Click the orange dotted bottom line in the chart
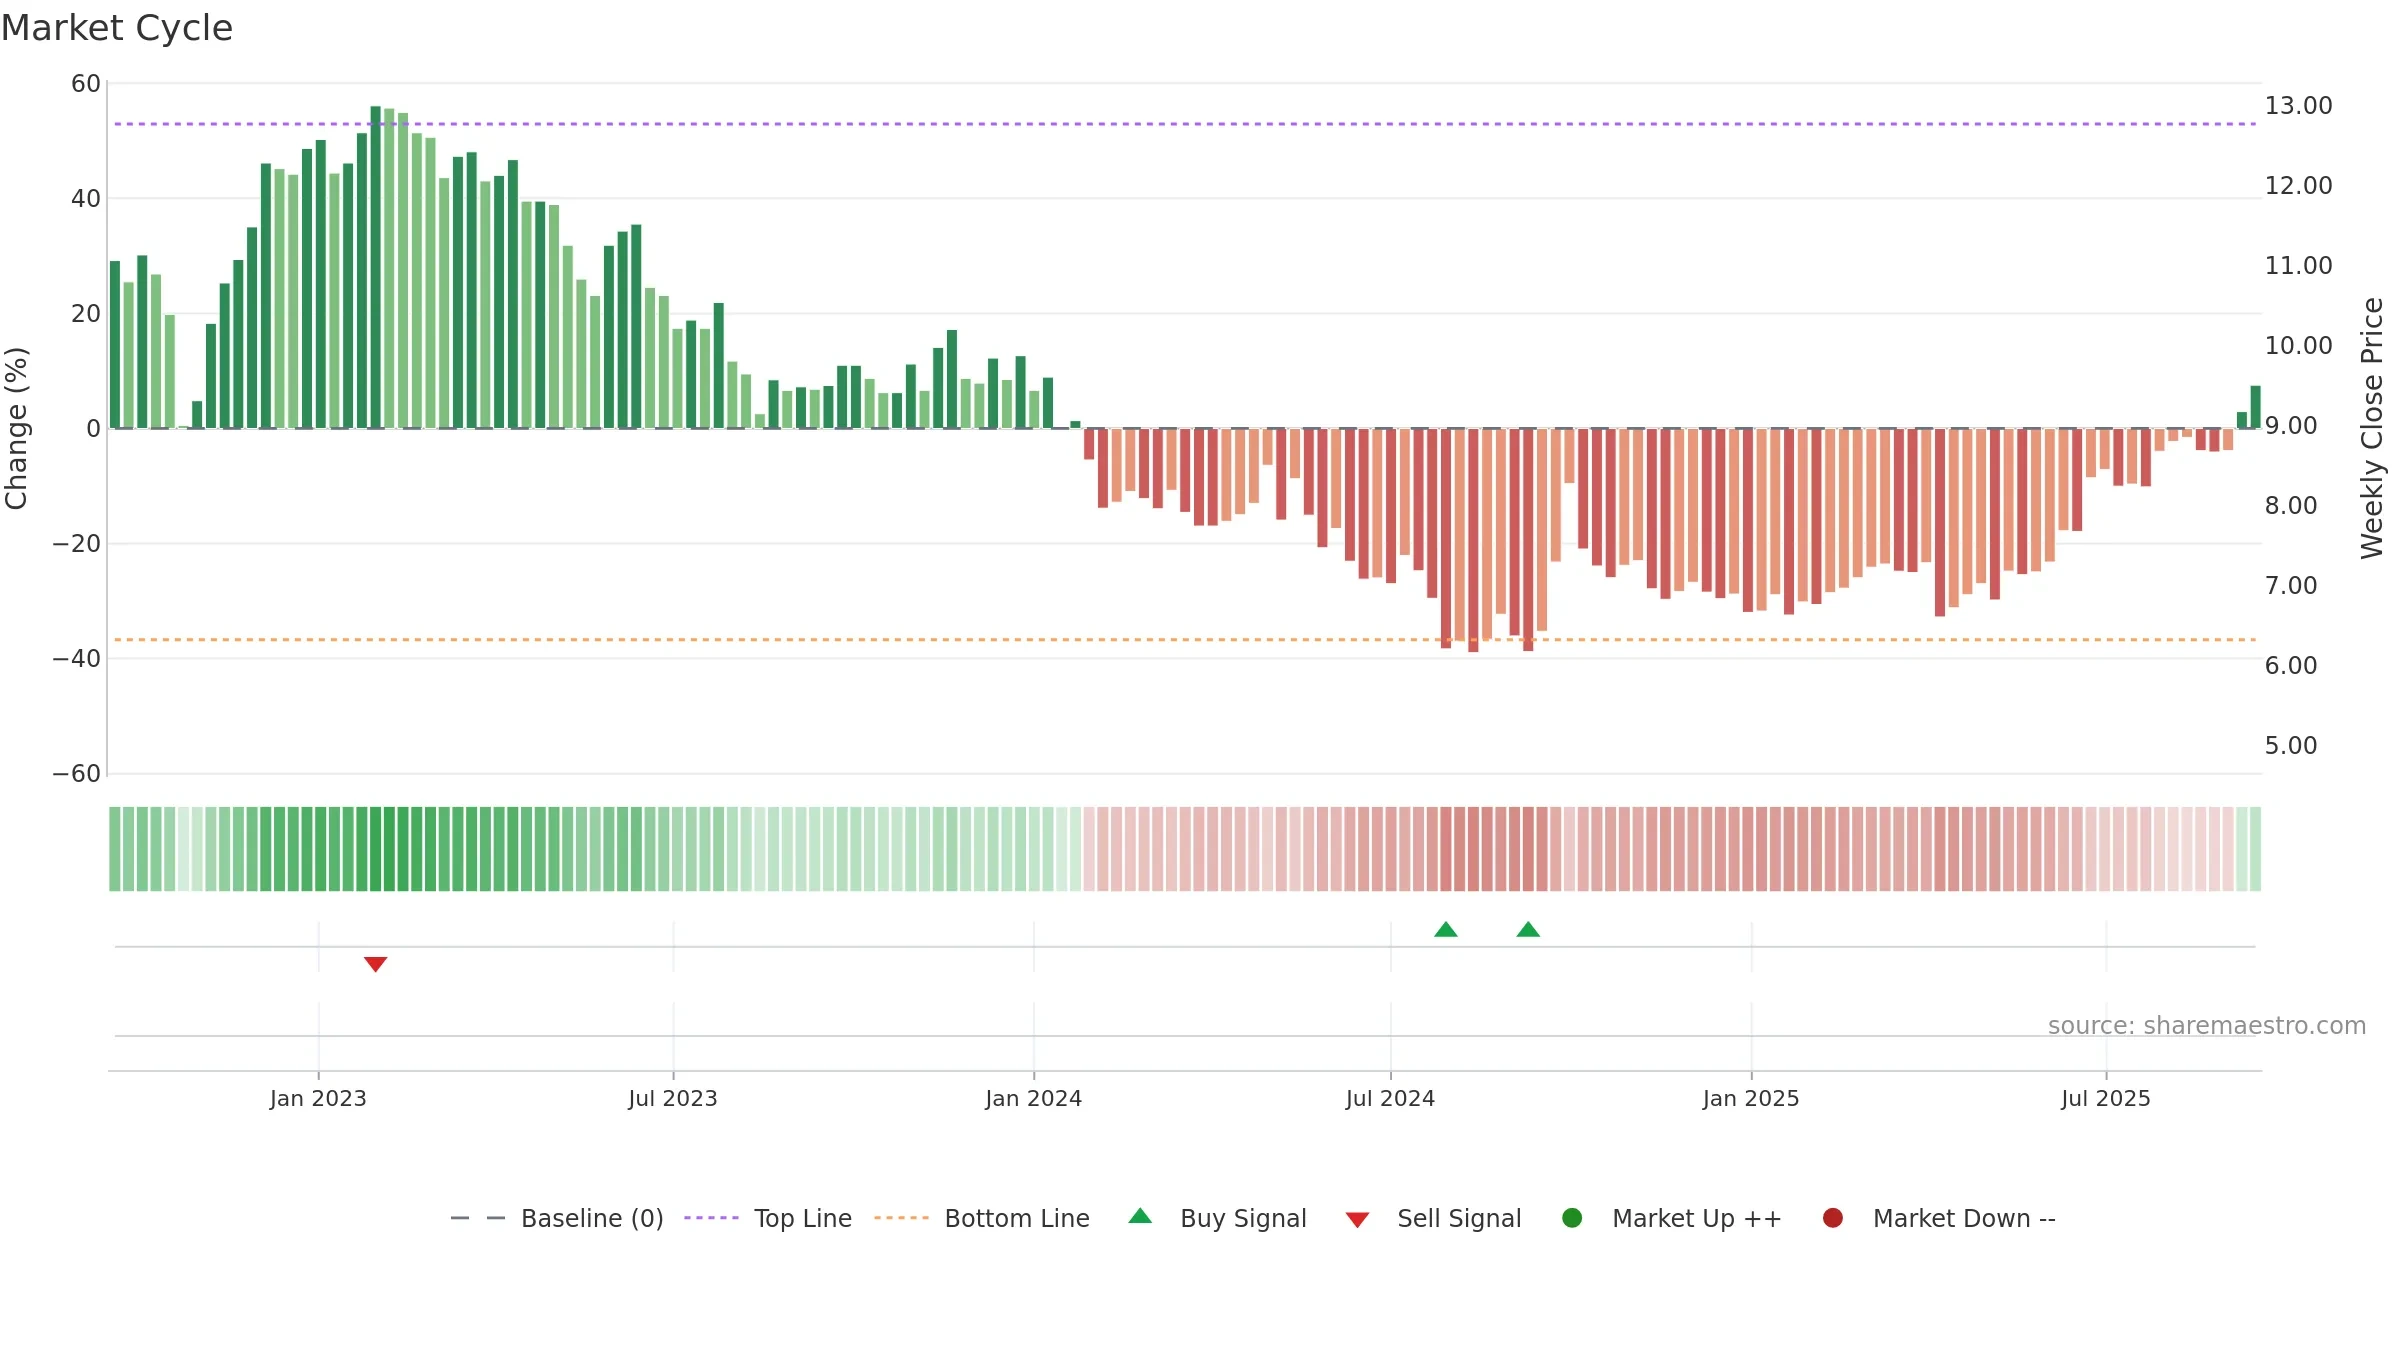The image size is (2400, 1350). click(1185, 639)
